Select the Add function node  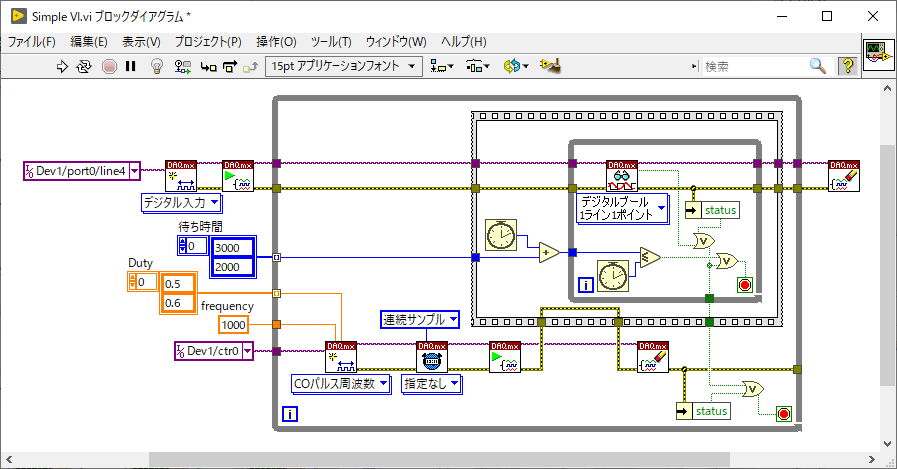point(549,252)
